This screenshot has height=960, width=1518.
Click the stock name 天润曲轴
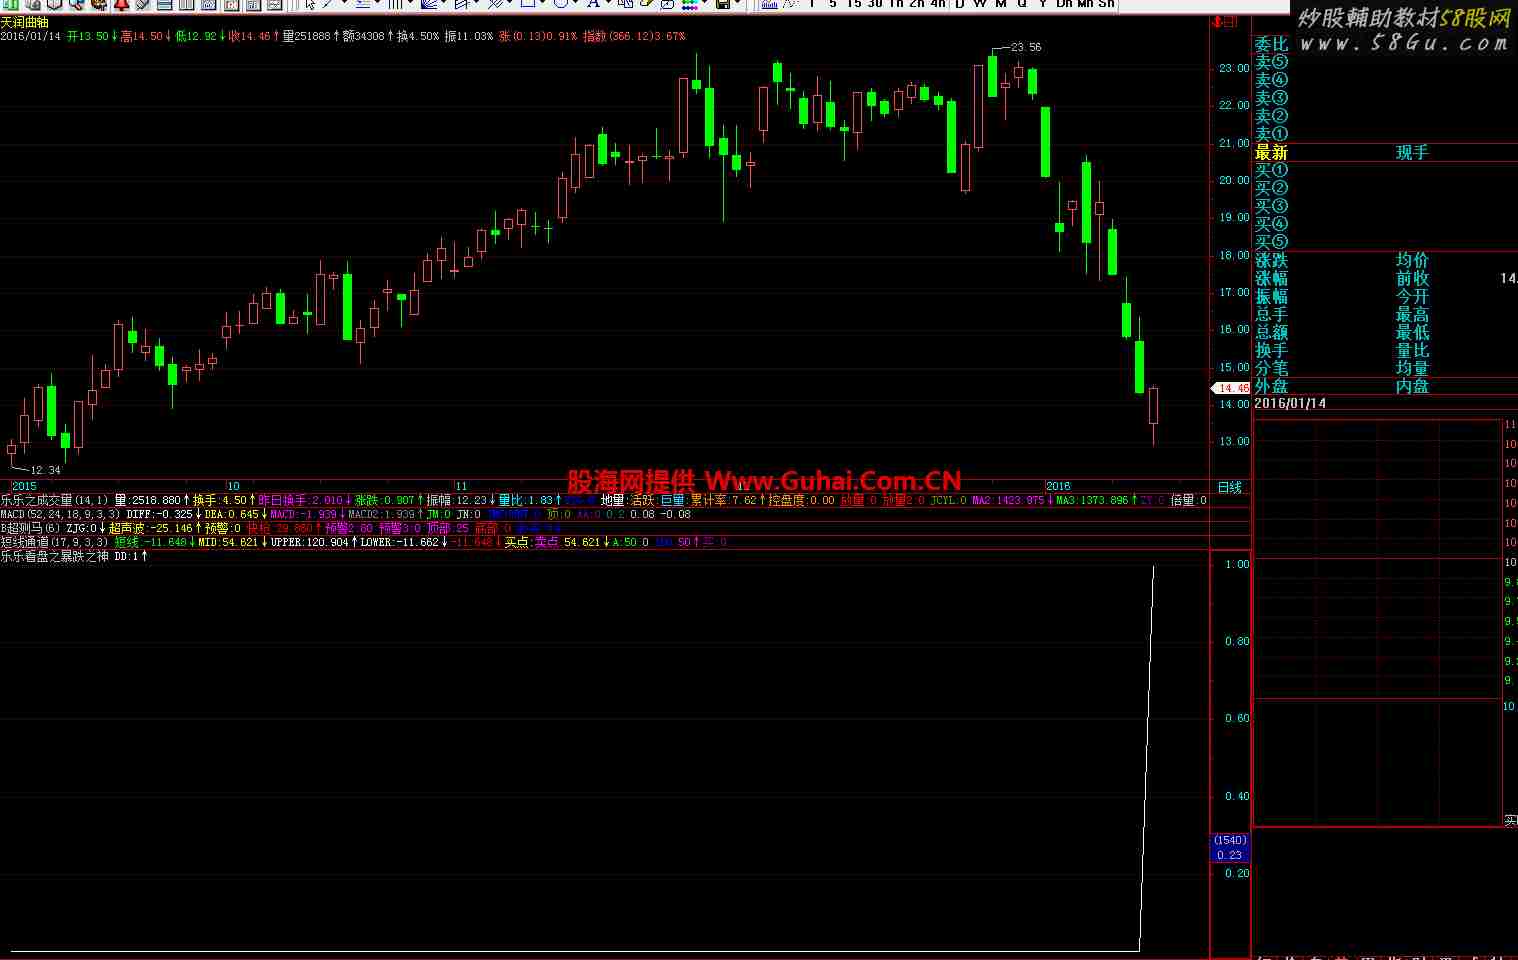click(24, 22)
